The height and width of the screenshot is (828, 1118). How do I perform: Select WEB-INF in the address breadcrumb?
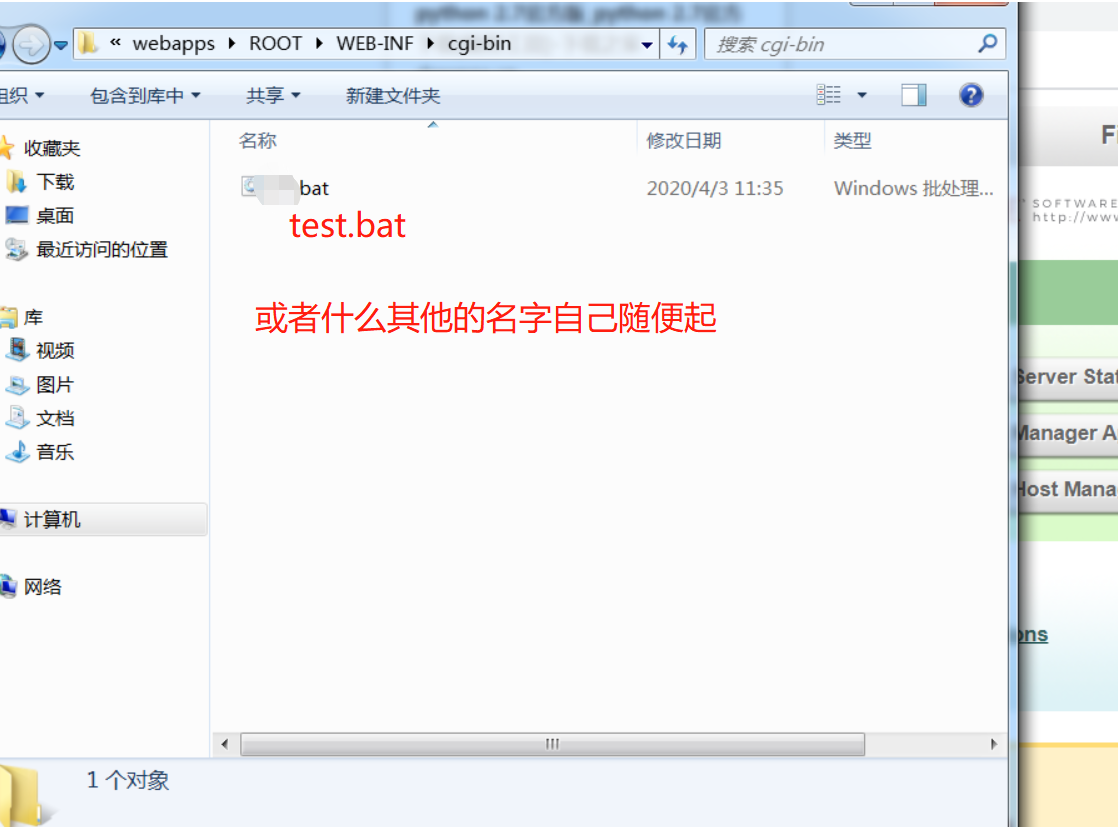375,44
